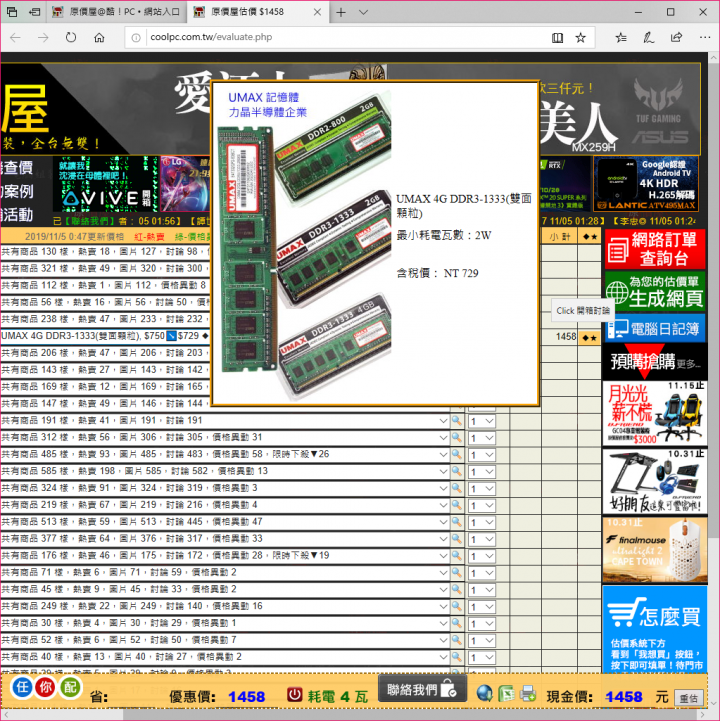The width and height of the screenshot is (720, 721).
Task: Open quantity dropdown in the 71 樣 row
Action: (482, 573)
